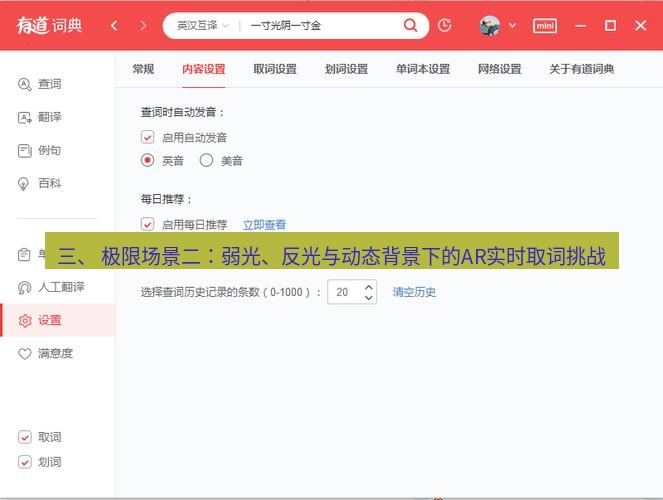The image size is (663, 500).
Task: Click the user avatar picture
Action: 490,26
